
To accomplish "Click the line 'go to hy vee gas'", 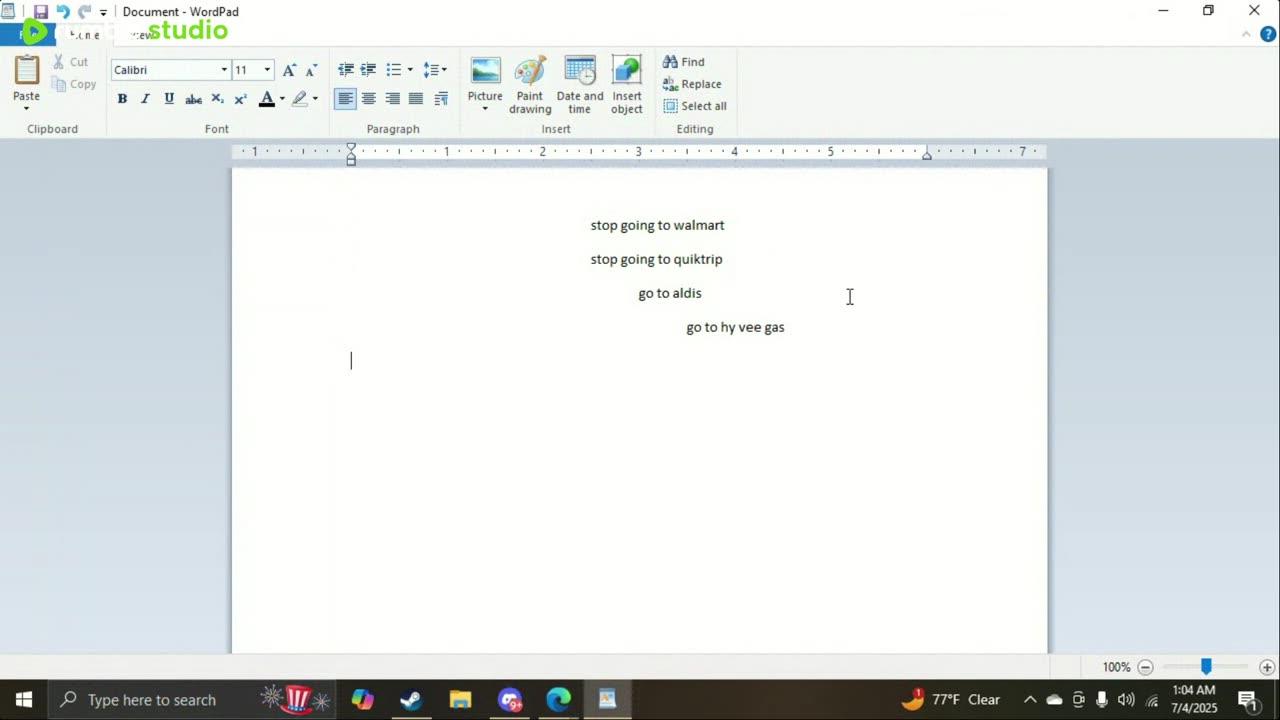I will [735, 328].
